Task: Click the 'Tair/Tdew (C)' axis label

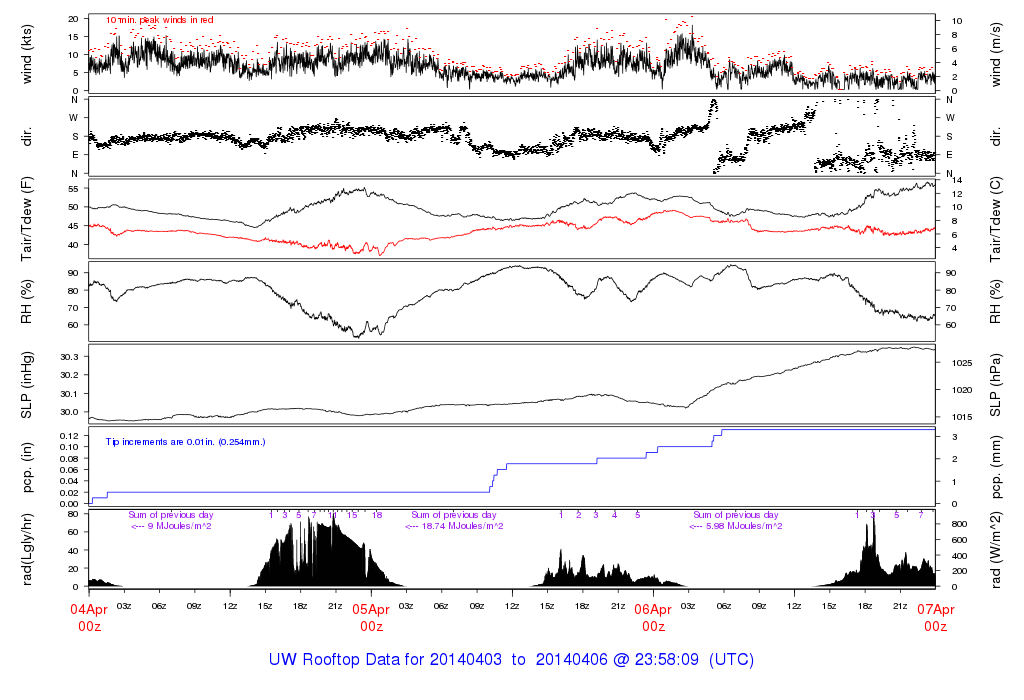Action: (x=995, y=219)
